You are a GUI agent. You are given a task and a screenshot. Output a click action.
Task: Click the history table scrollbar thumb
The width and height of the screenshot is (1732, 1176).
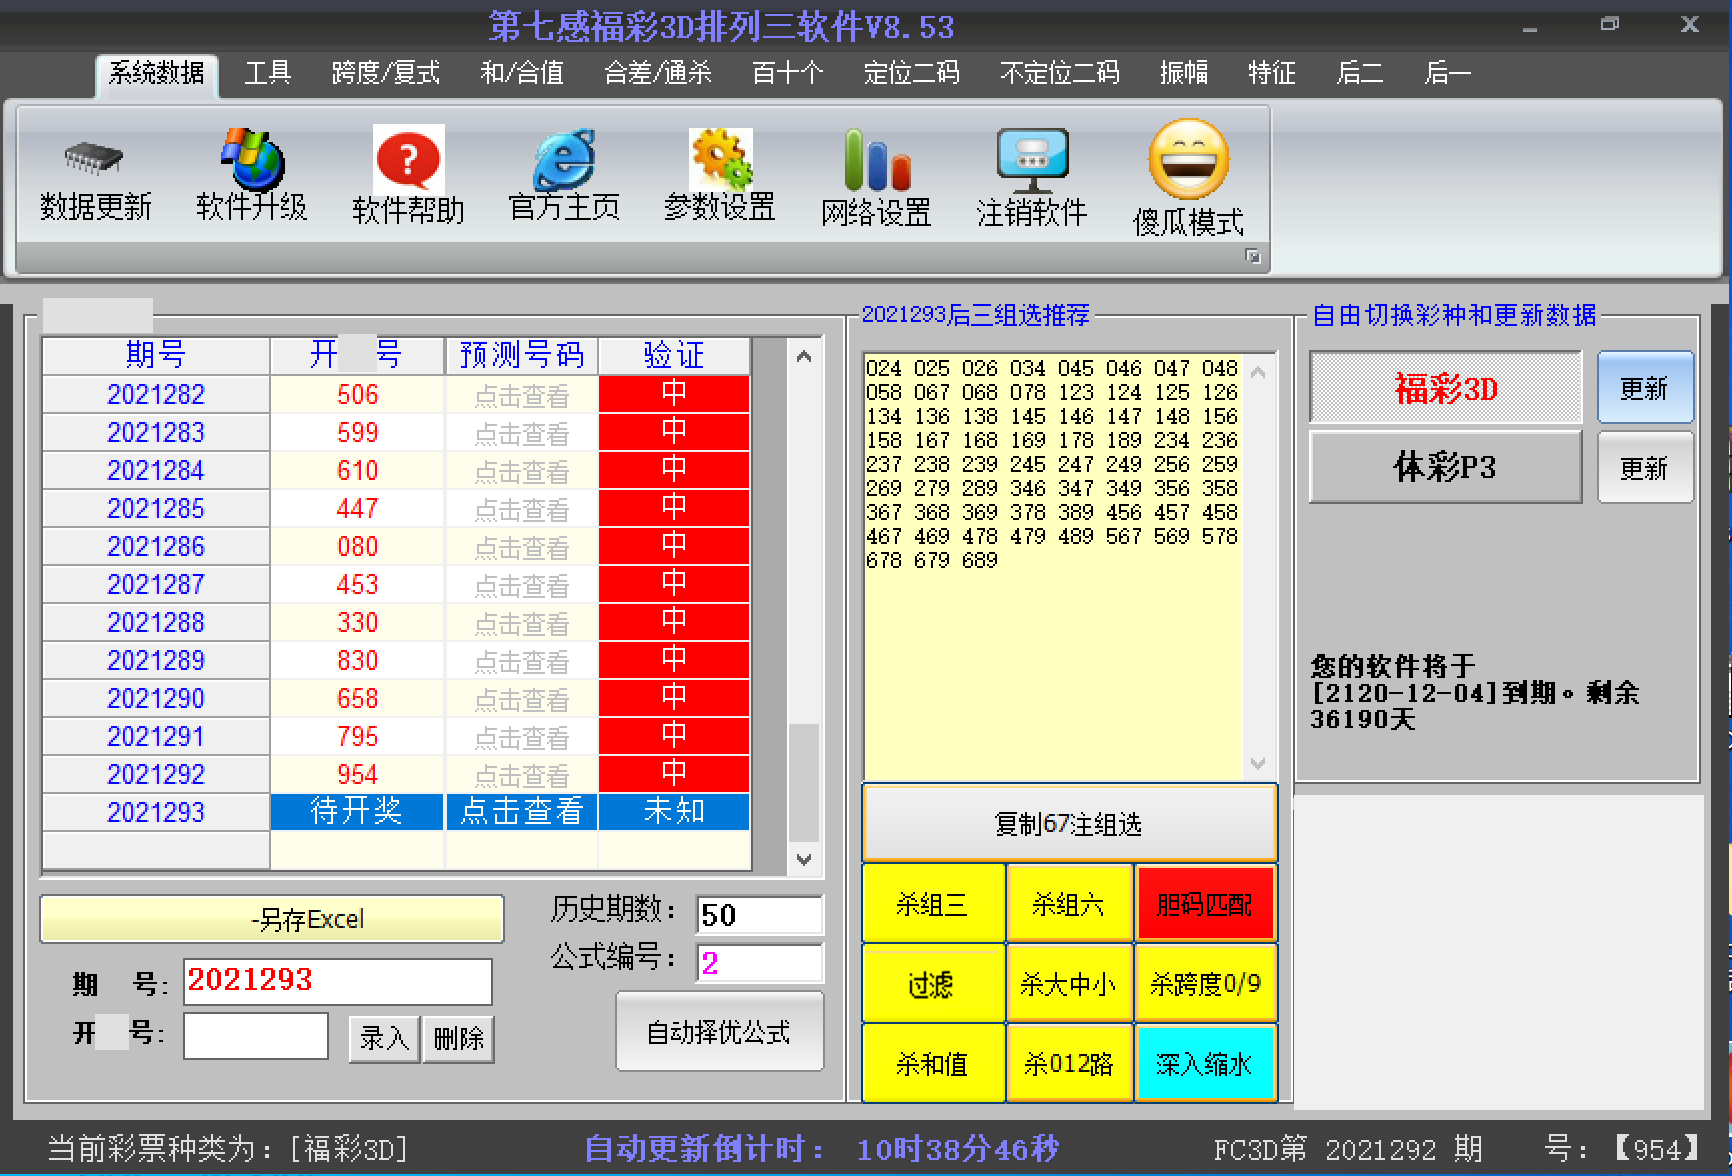pyautogui.click(x=804, y=782)
